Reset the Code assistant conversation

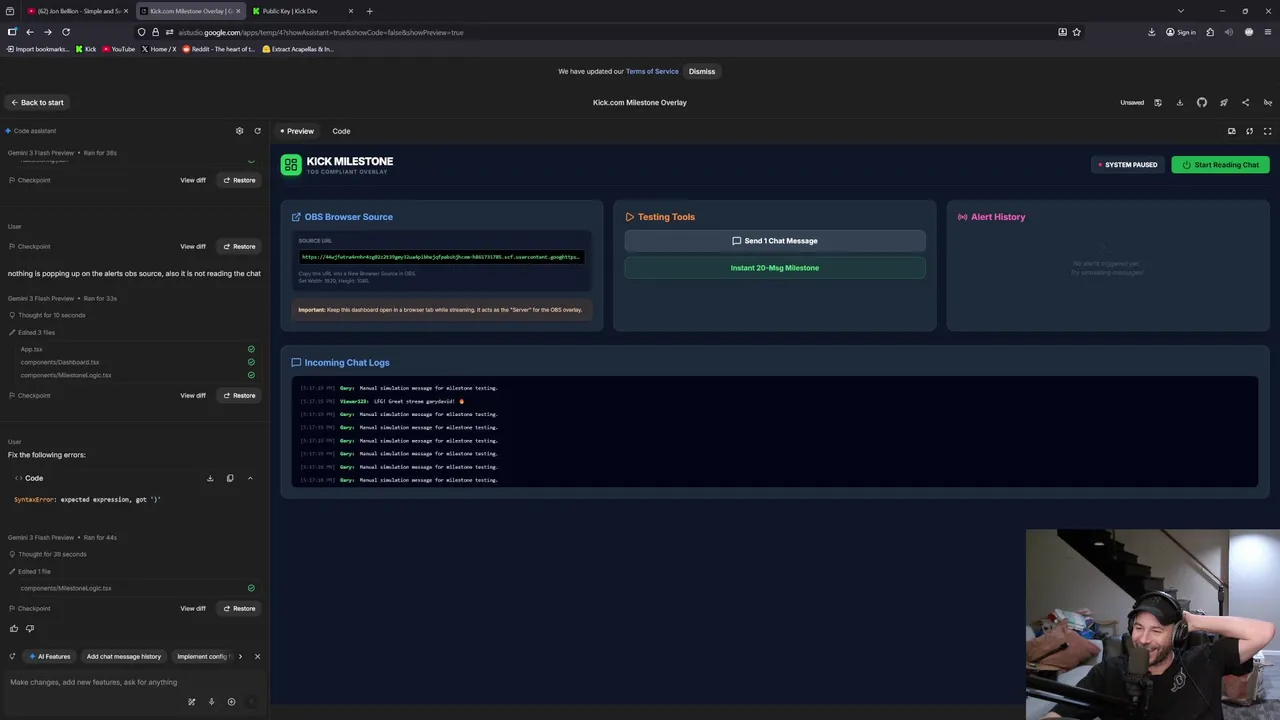click(x=257, y=131)
